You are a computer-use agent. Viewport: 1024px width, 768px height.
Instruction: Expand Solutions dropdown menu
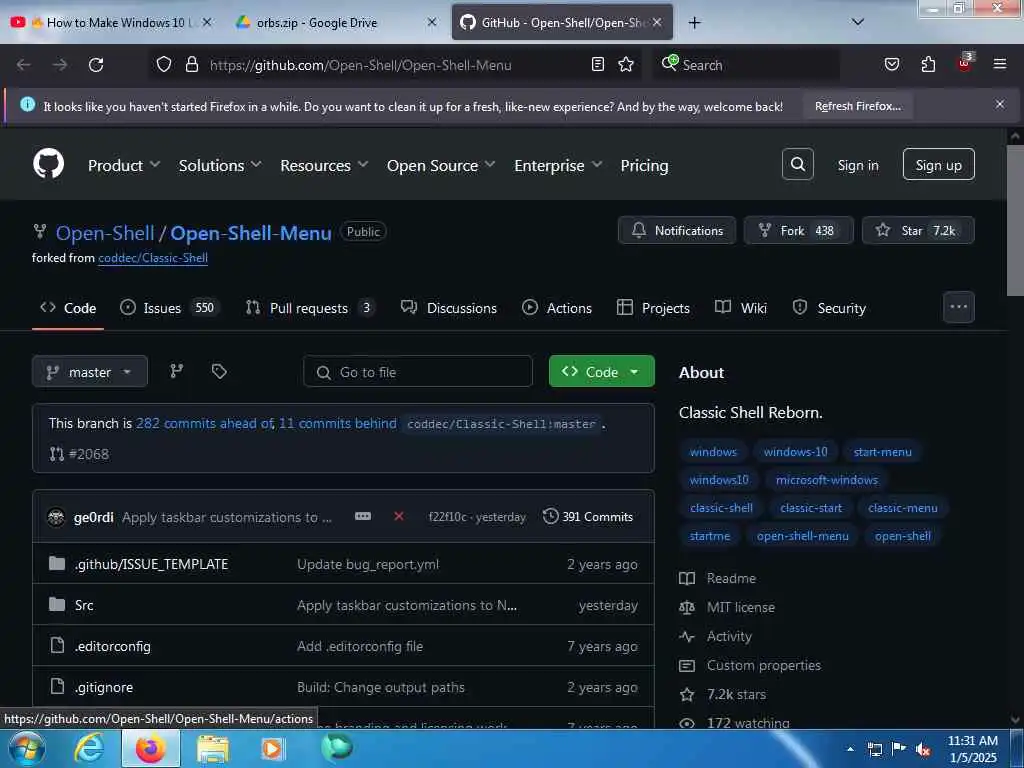[219, 165]
